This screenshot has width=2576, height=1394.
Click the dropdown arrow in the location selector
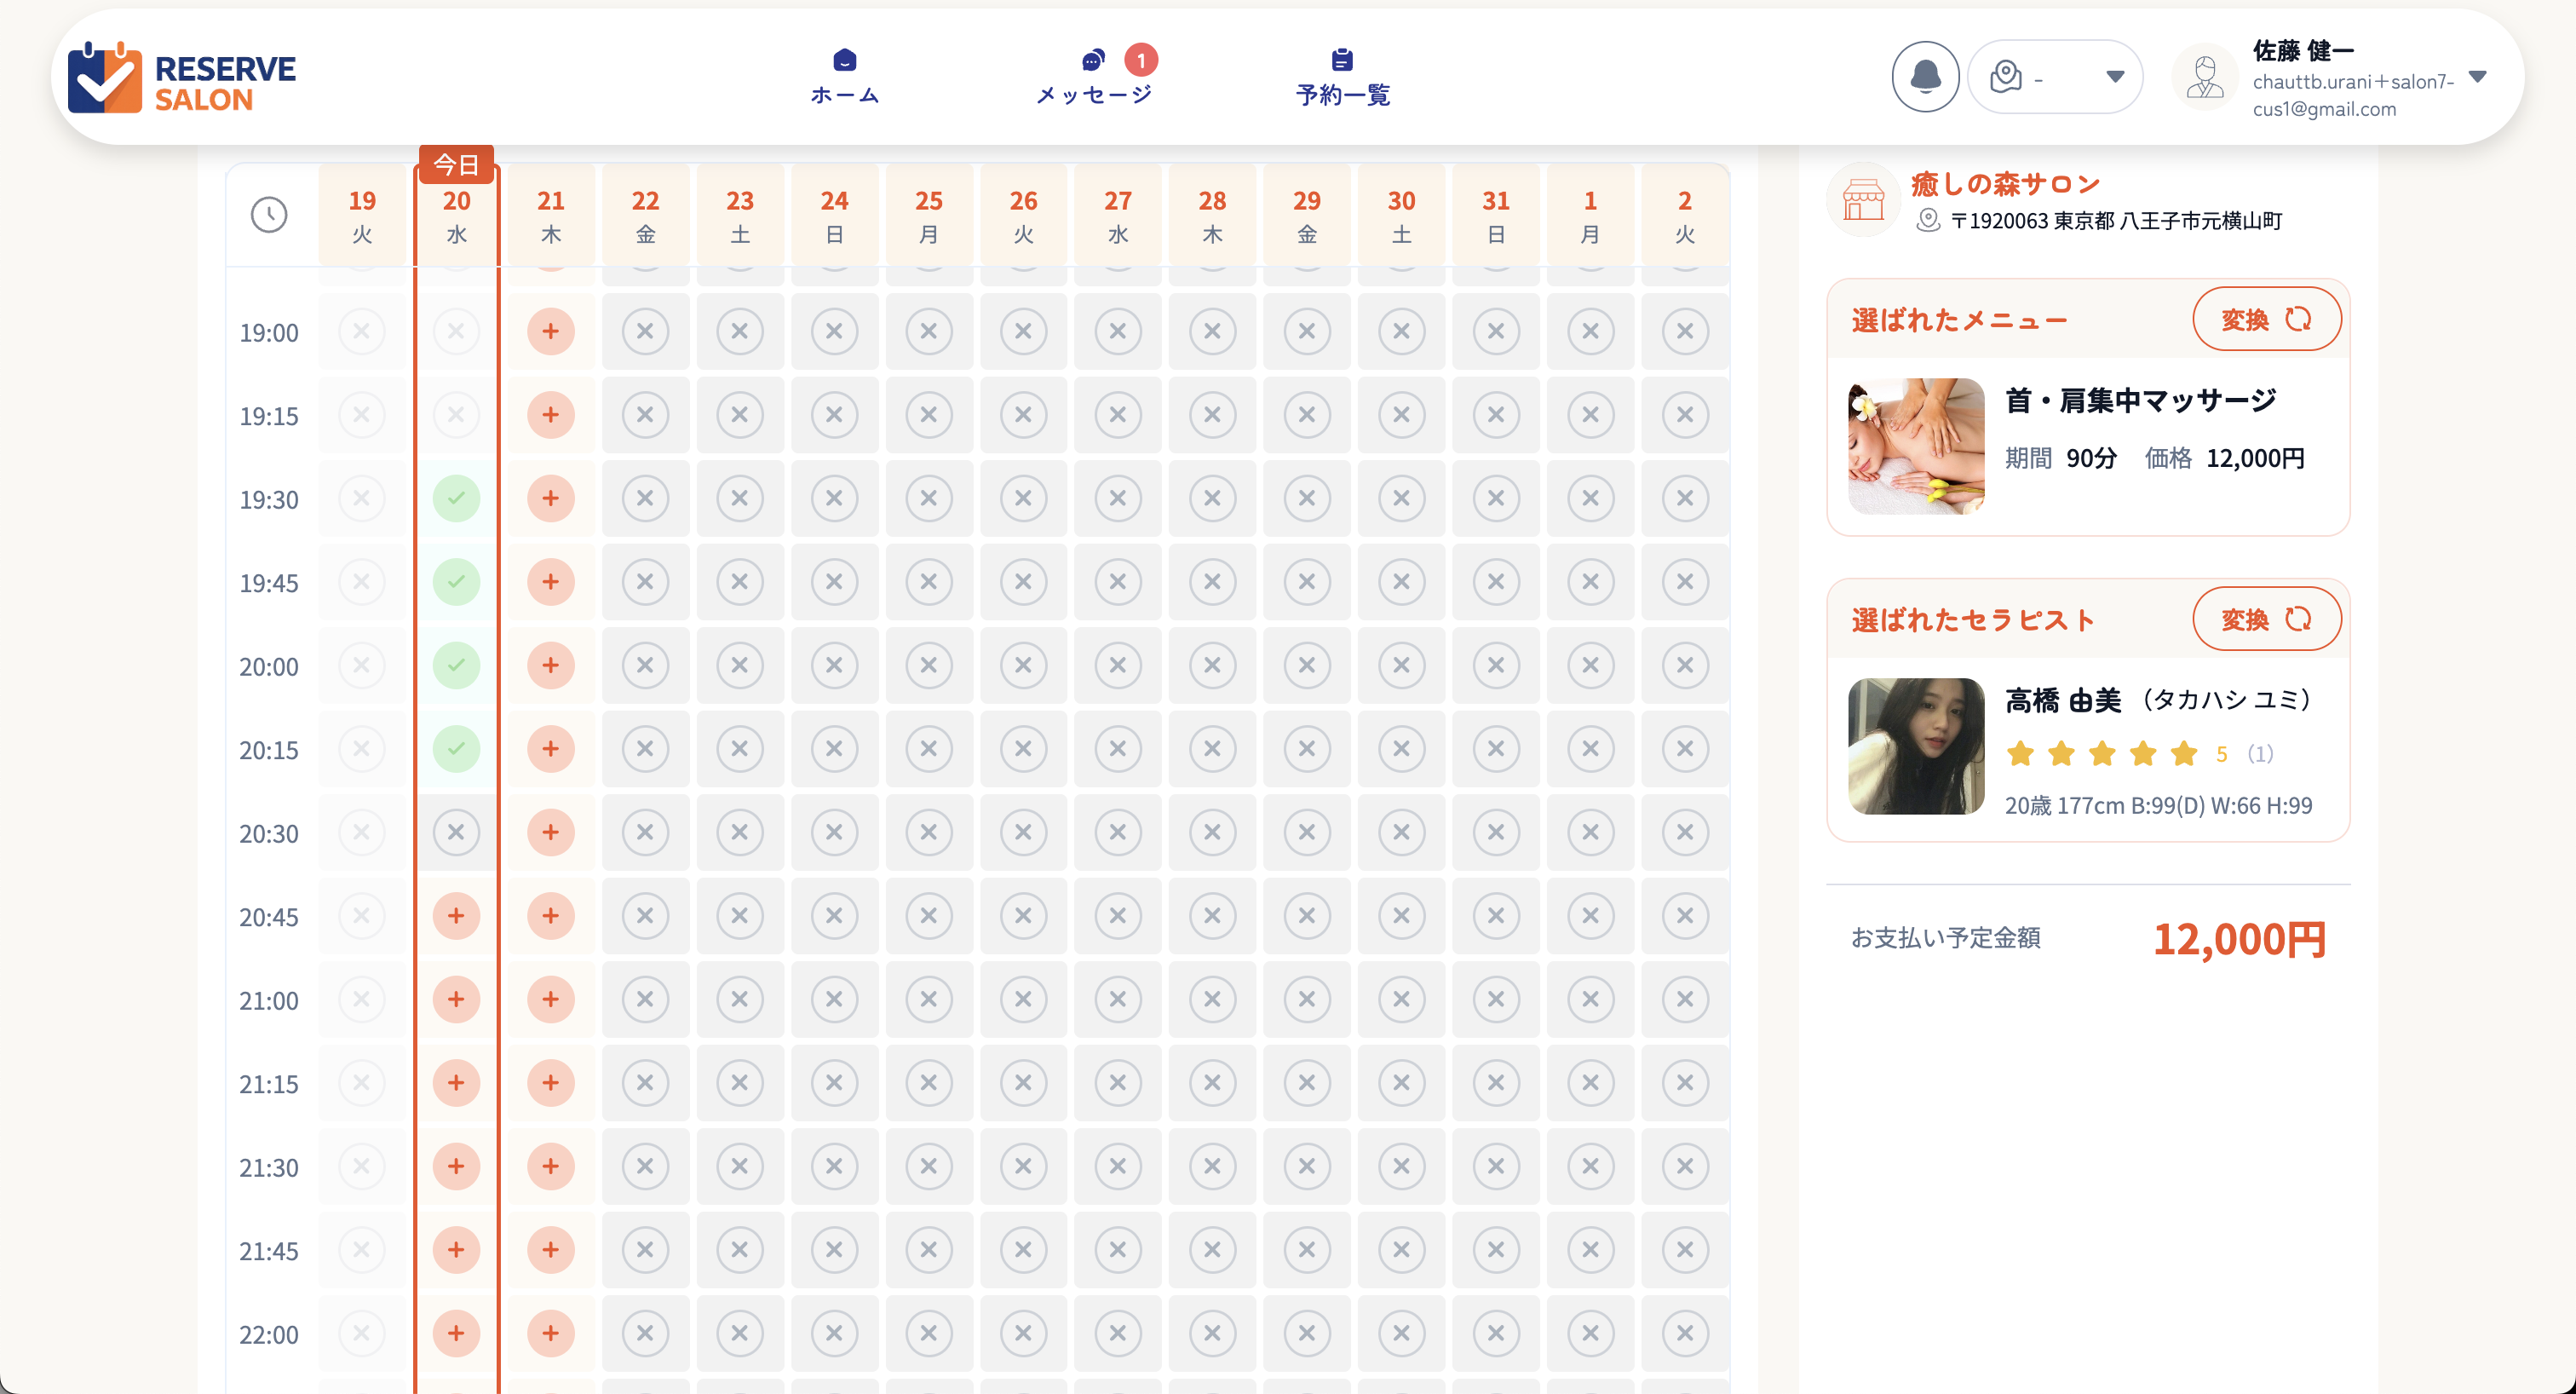[x=2114, y=77]
